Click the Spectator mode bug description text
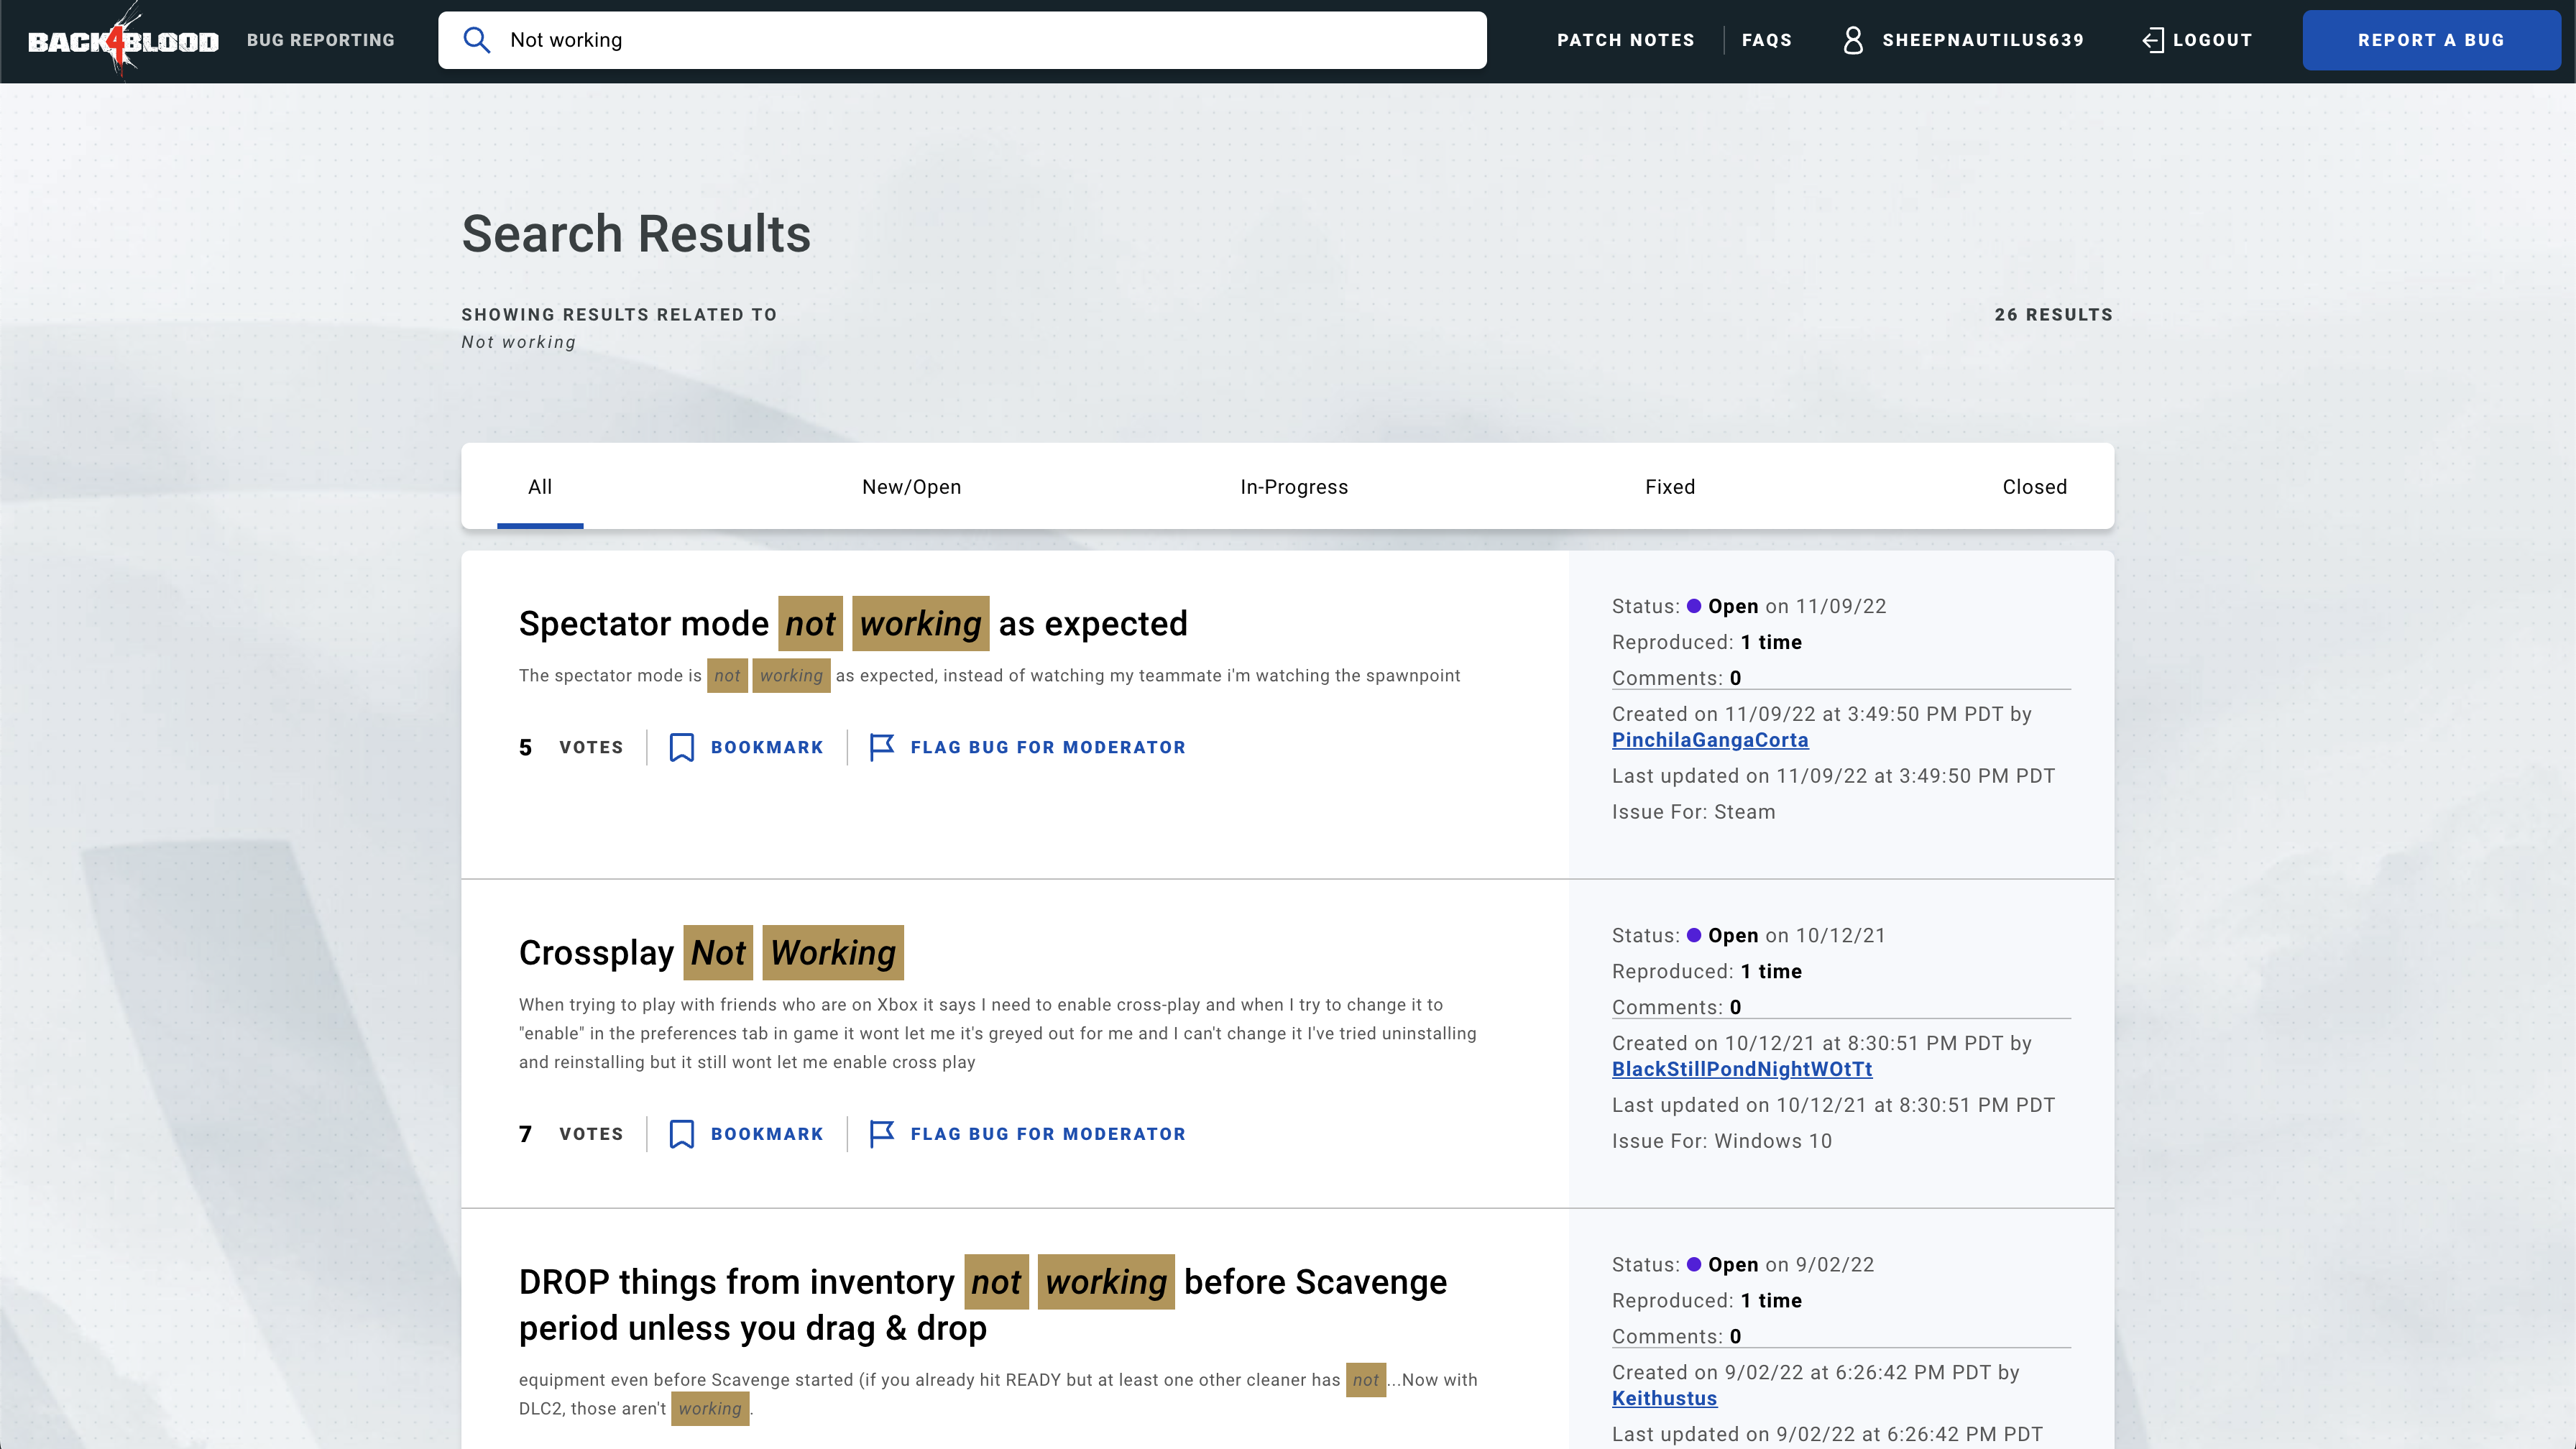The height and width of the screenshot is (1449, 2576). (989, 676)
